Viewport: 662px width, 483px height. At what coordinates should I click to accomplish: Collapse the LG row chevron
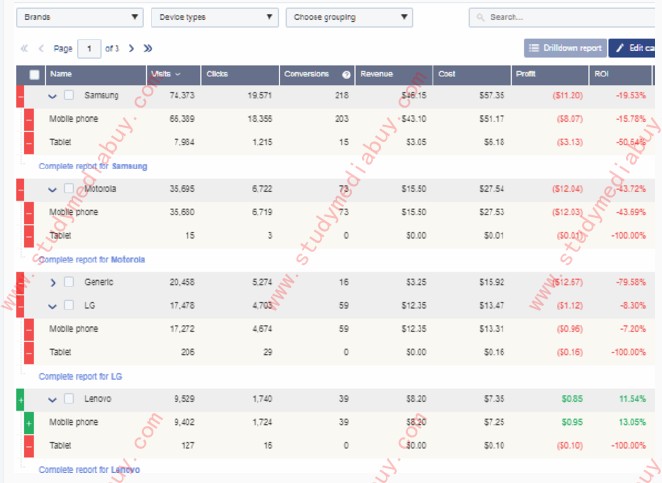pos(52,306)
